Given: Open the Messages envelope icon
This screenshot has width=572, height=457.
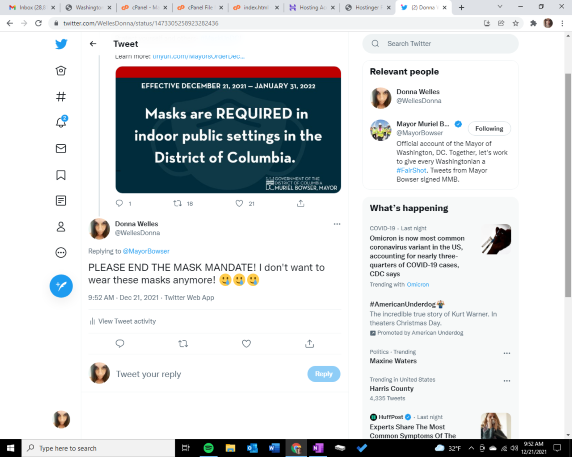Looking at the screenshot, I should [x=61, y=148].
